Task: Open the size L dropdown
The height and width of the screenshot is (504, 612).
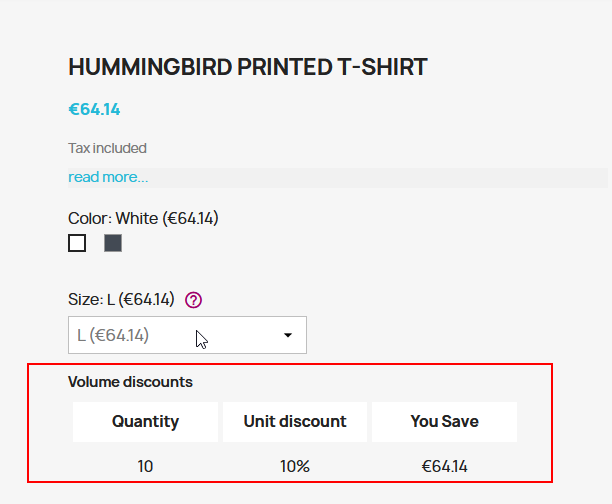Action: click(187, 335)
